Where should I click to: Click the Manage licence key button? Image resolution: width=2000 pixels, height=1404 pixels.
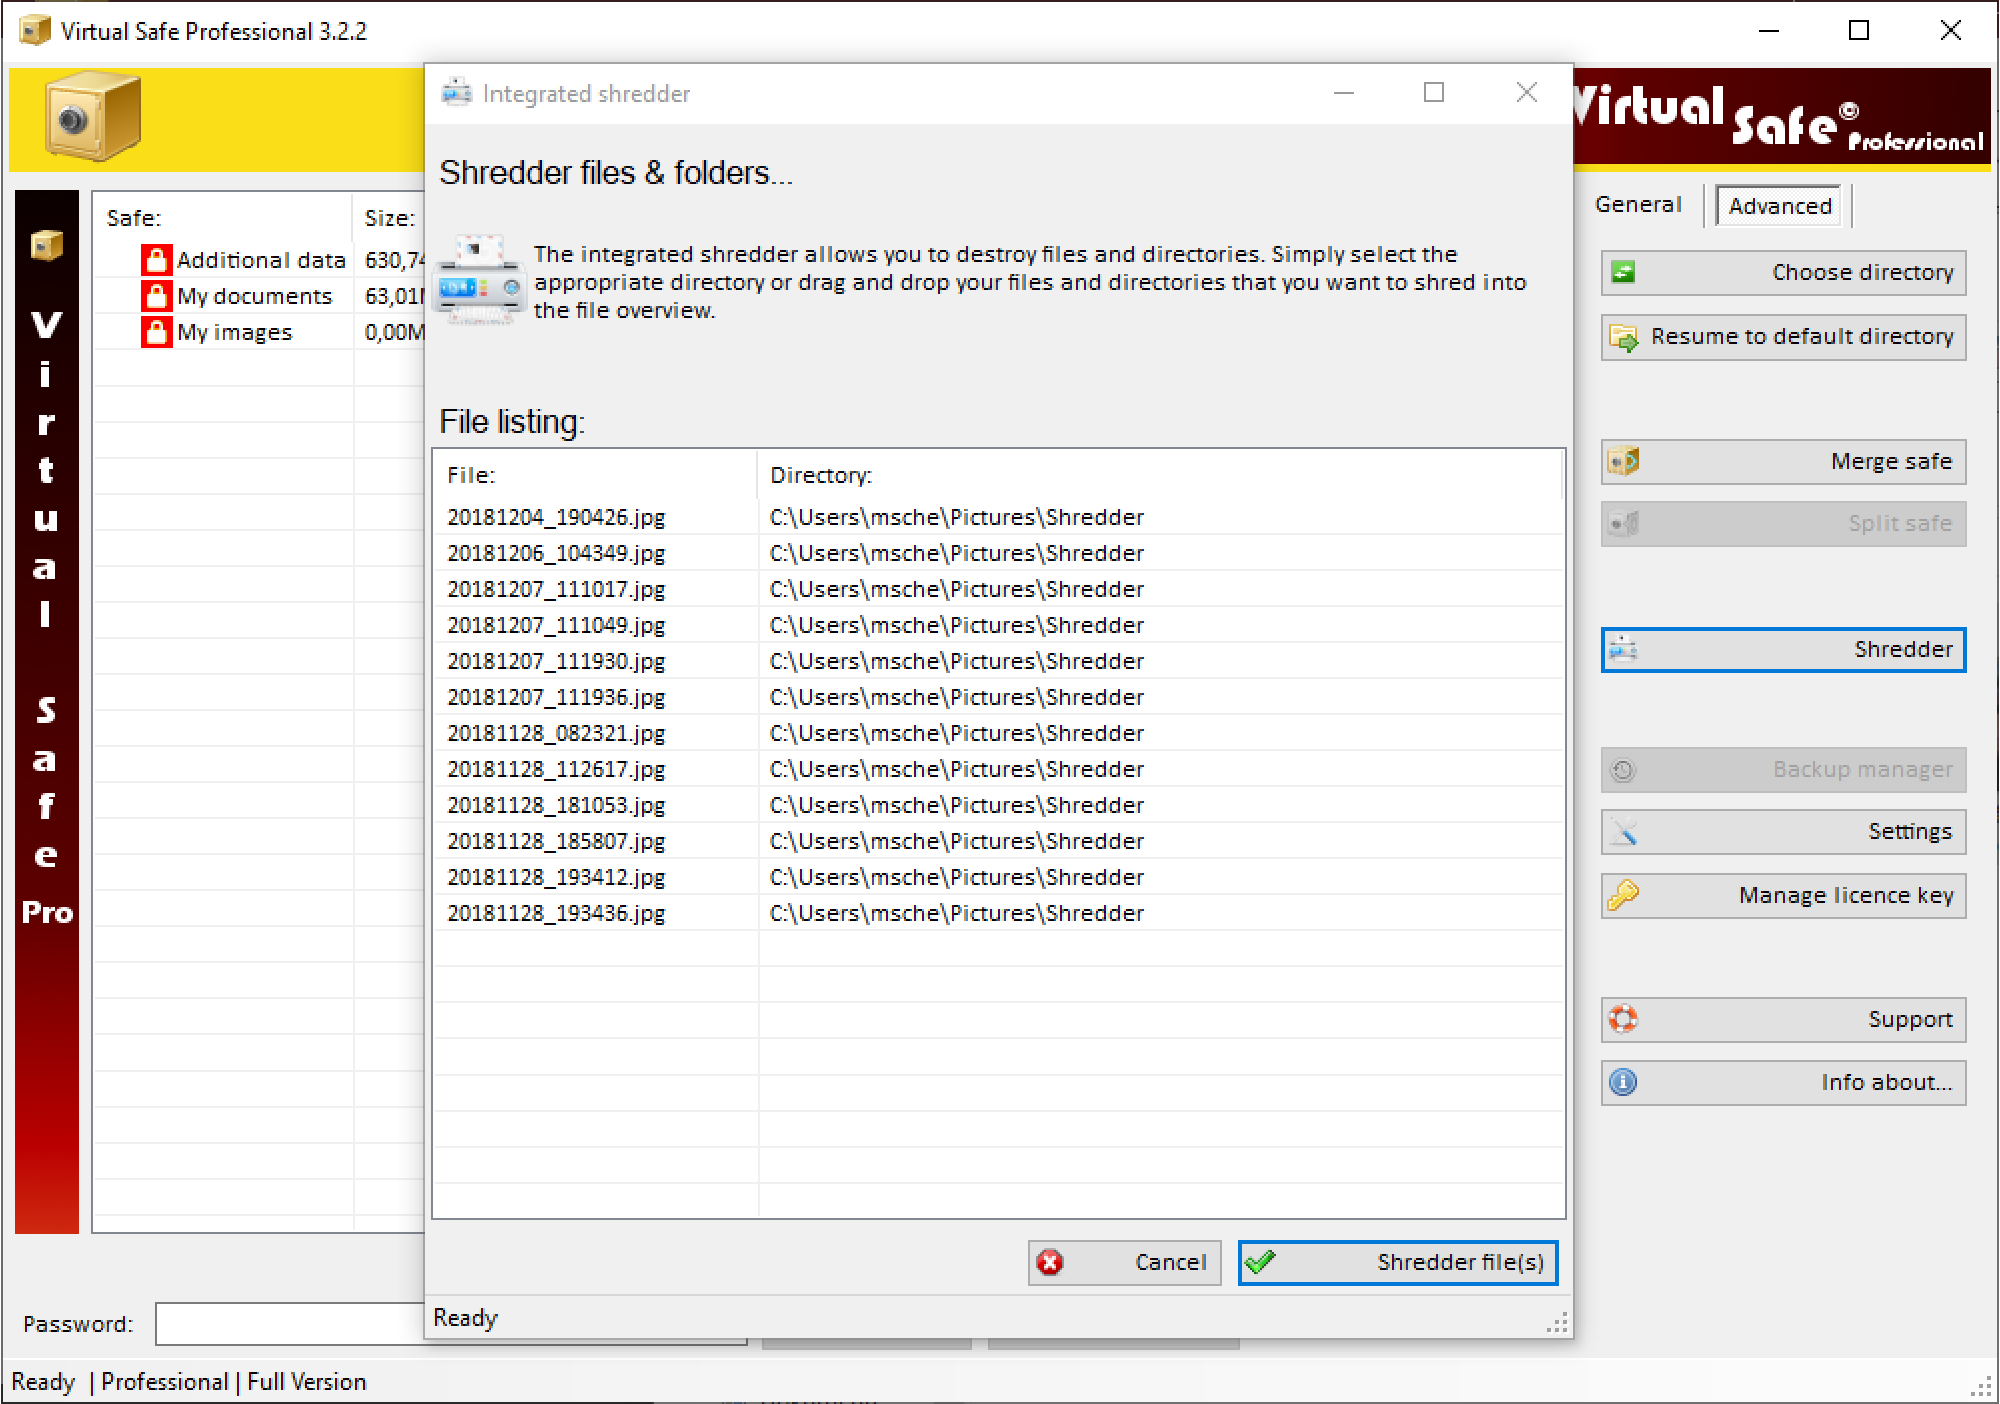click(1783, 895)
